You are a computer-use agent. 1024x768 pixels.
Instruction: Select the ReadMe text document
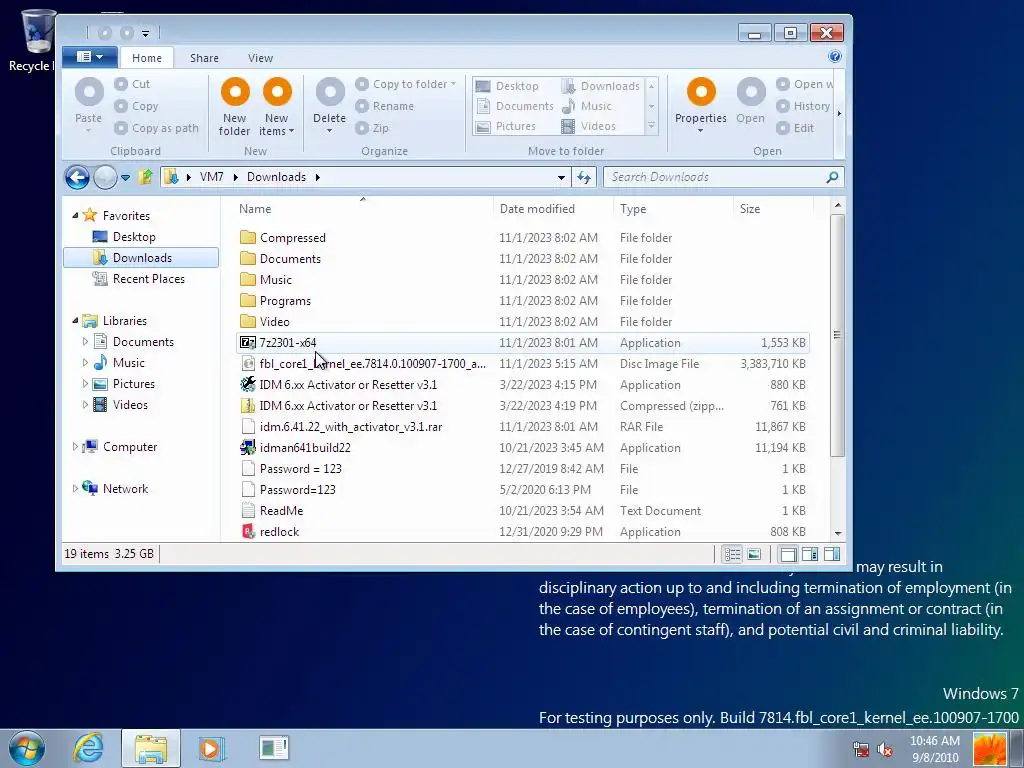tap(522, 511)
